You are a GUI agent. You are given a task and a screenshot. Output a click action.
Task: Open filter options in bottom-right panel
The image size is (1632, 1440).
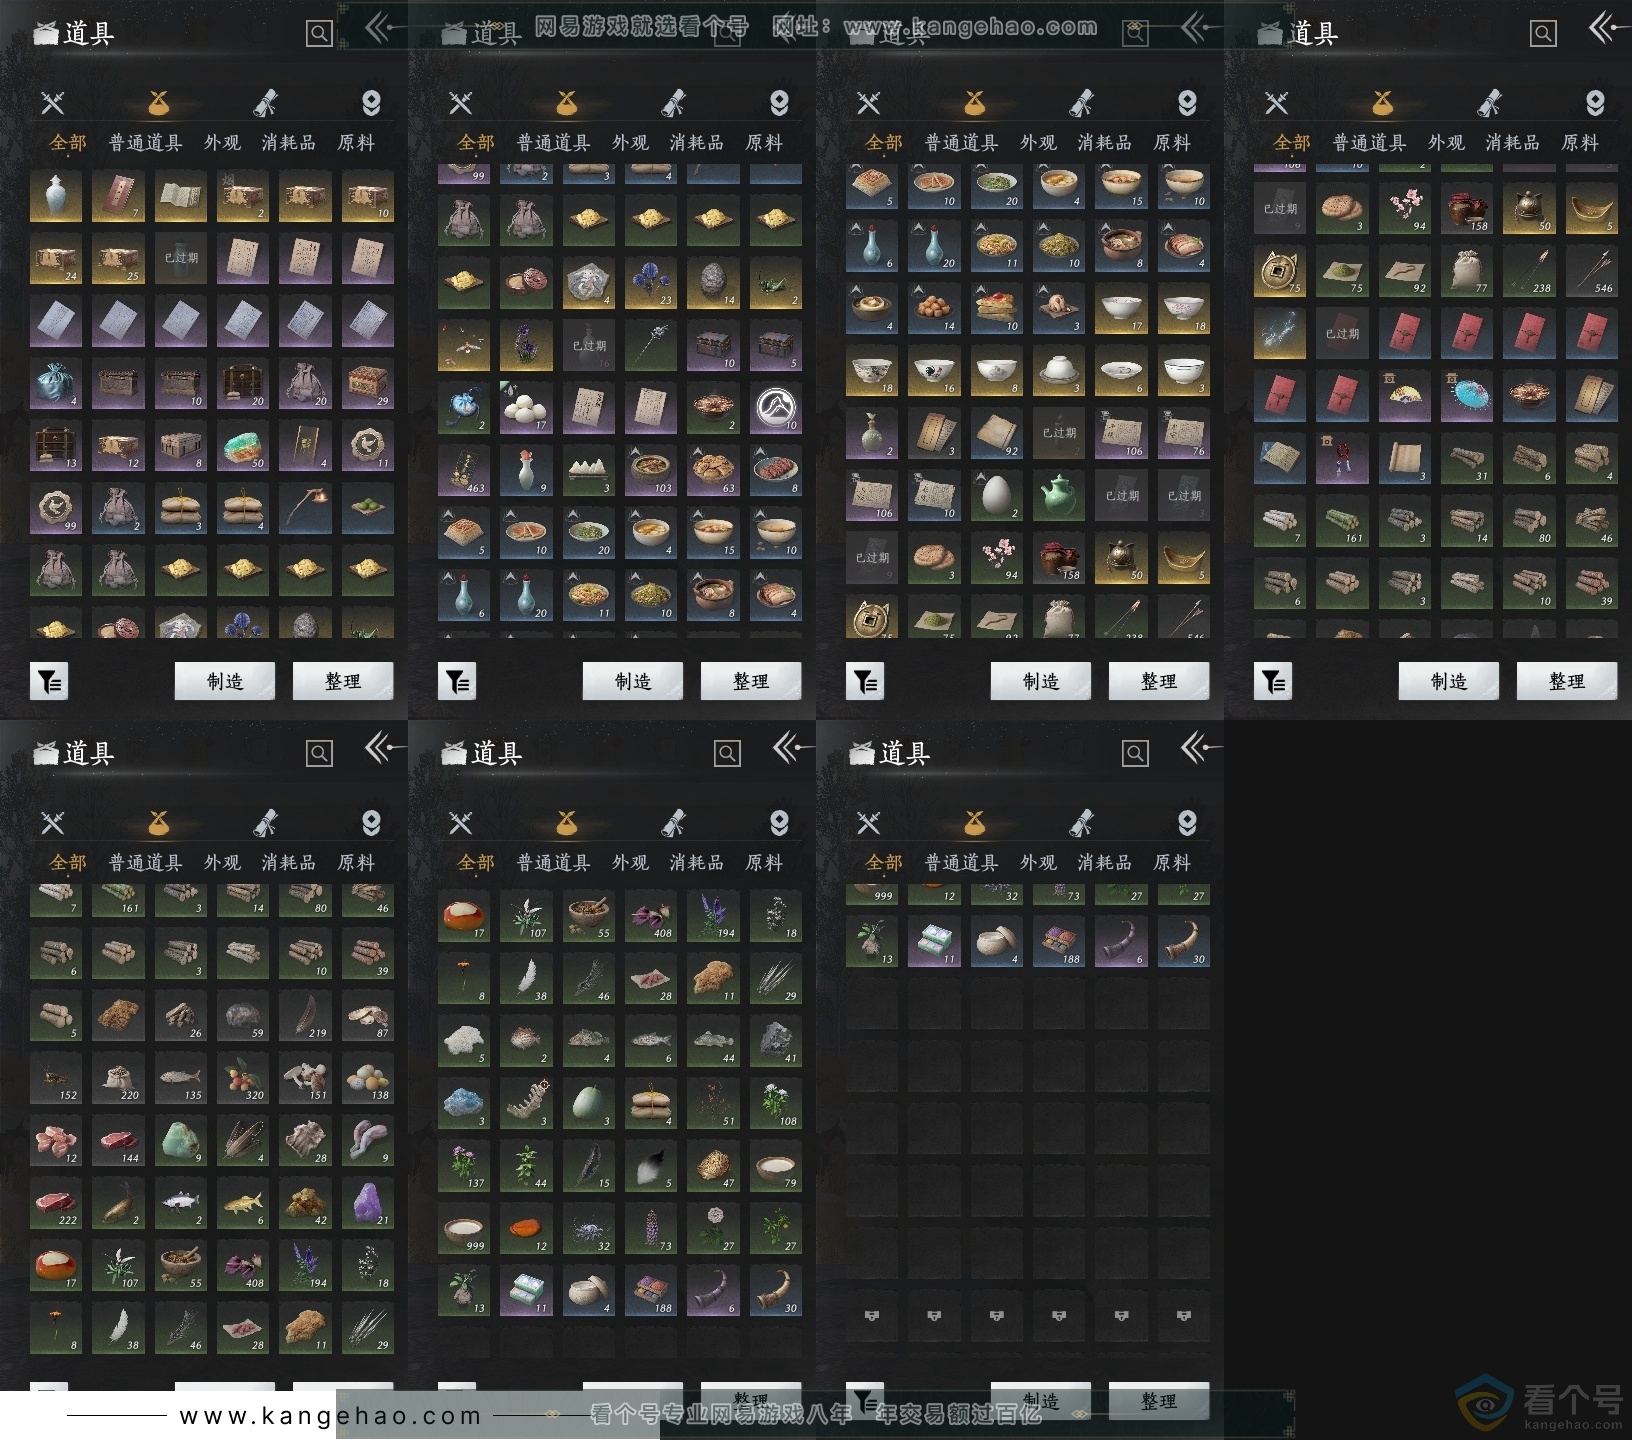(x=865, y=1401)
